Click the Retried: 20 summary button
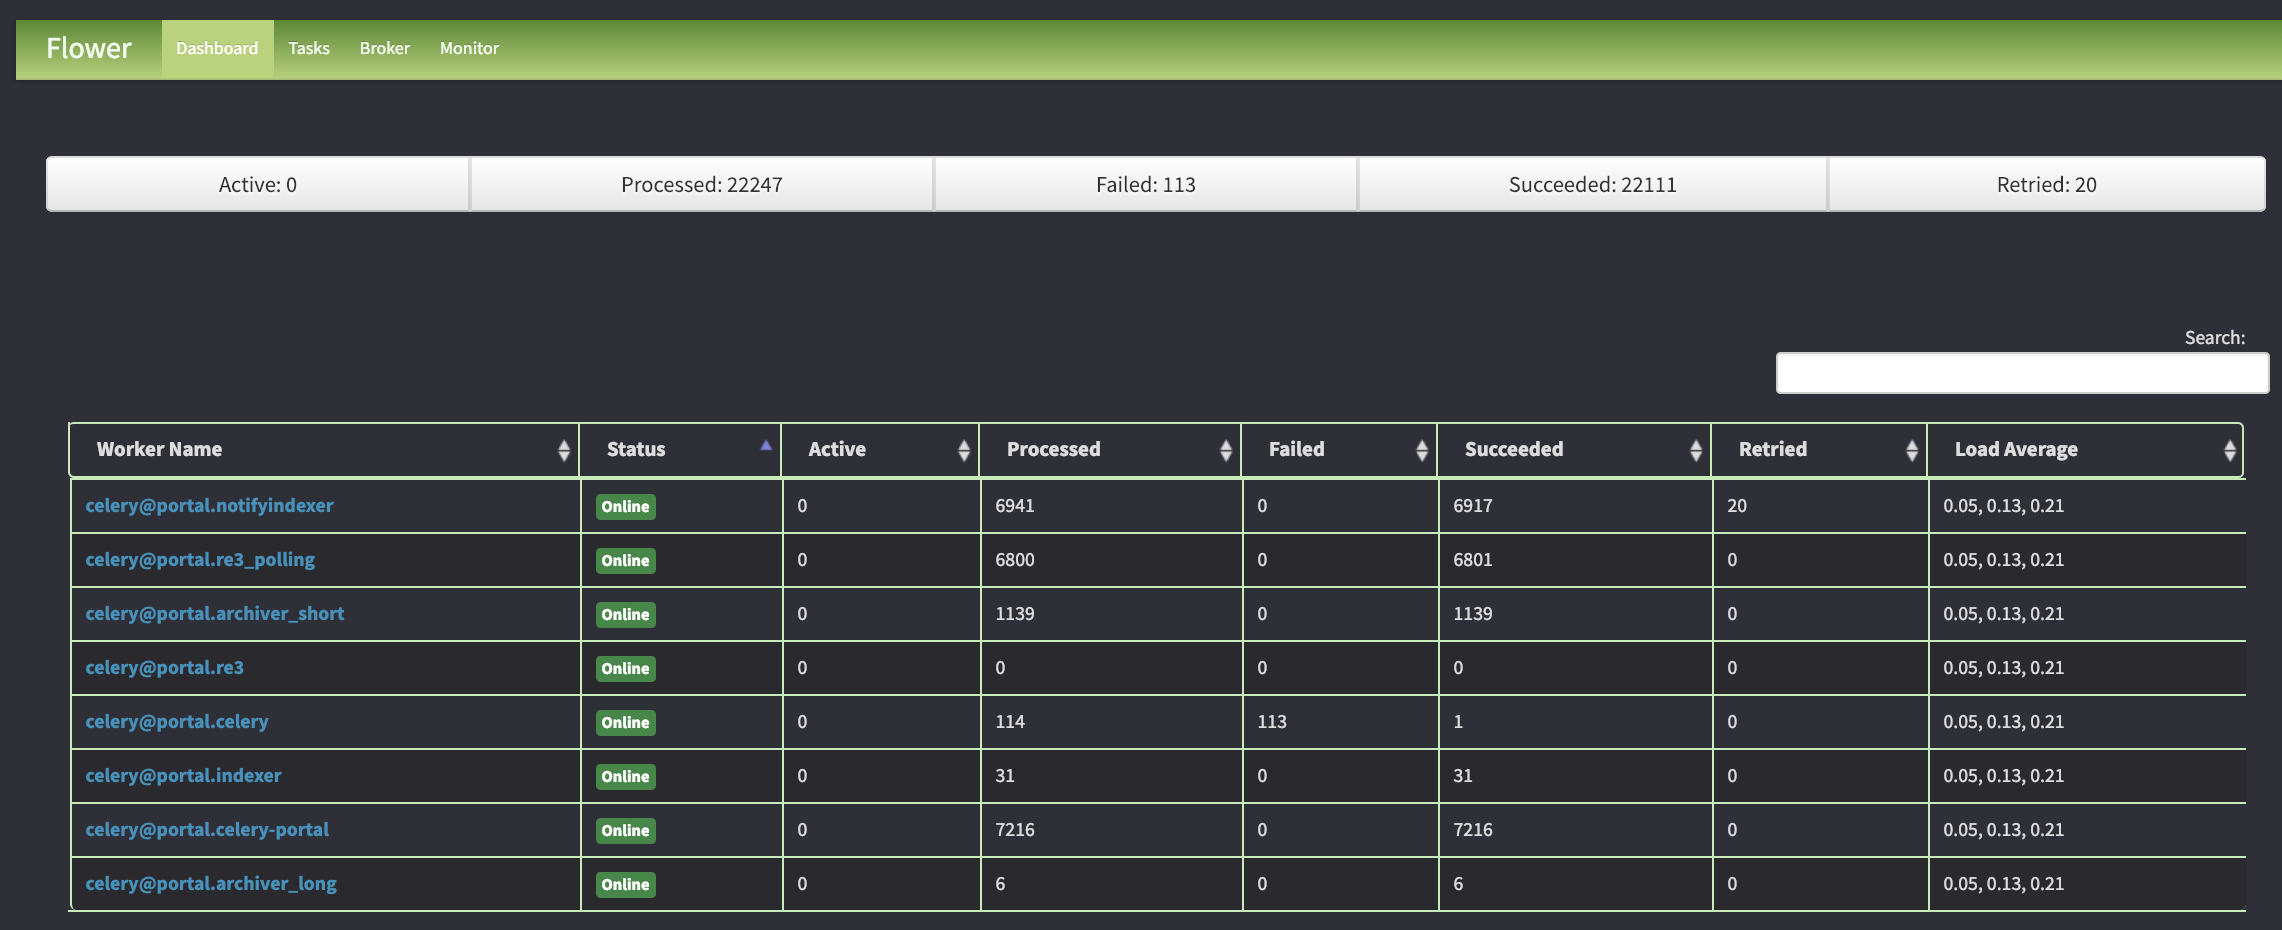The image size is (2282, 930). (2047, 184)
